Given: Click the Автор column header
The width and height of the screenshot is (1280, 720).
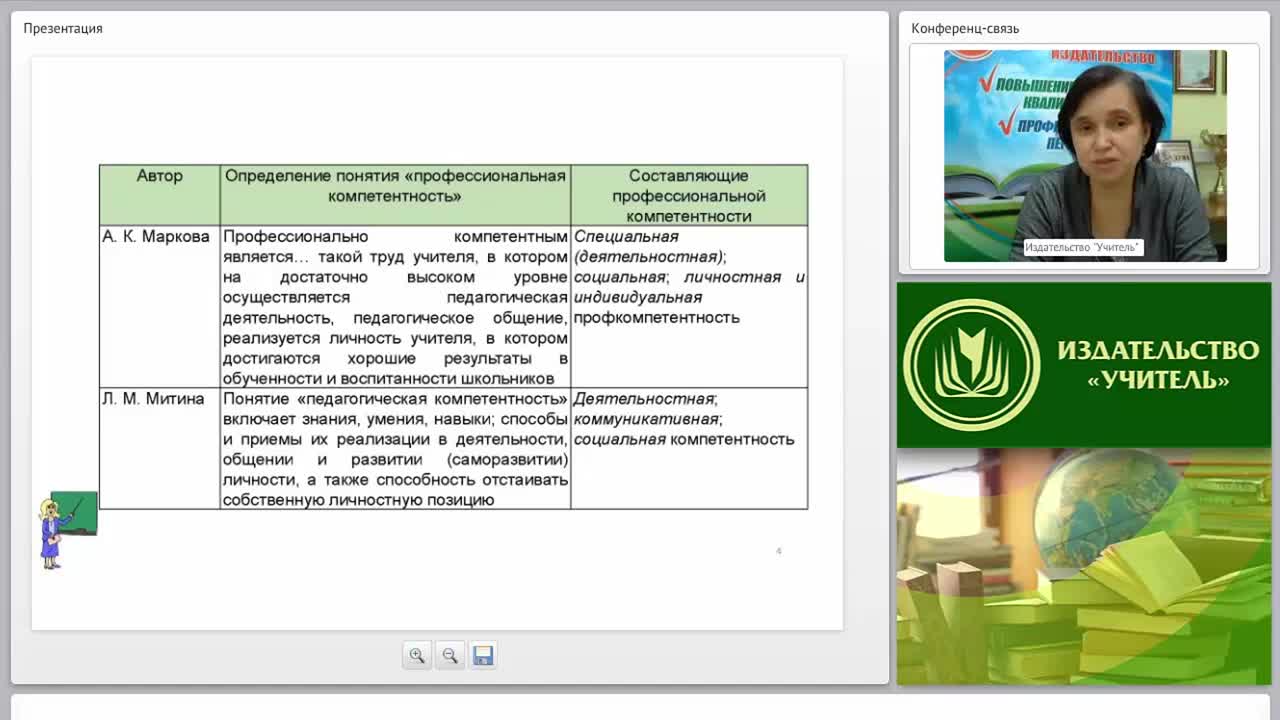Looking at the screenshot, I should [160, 195].
